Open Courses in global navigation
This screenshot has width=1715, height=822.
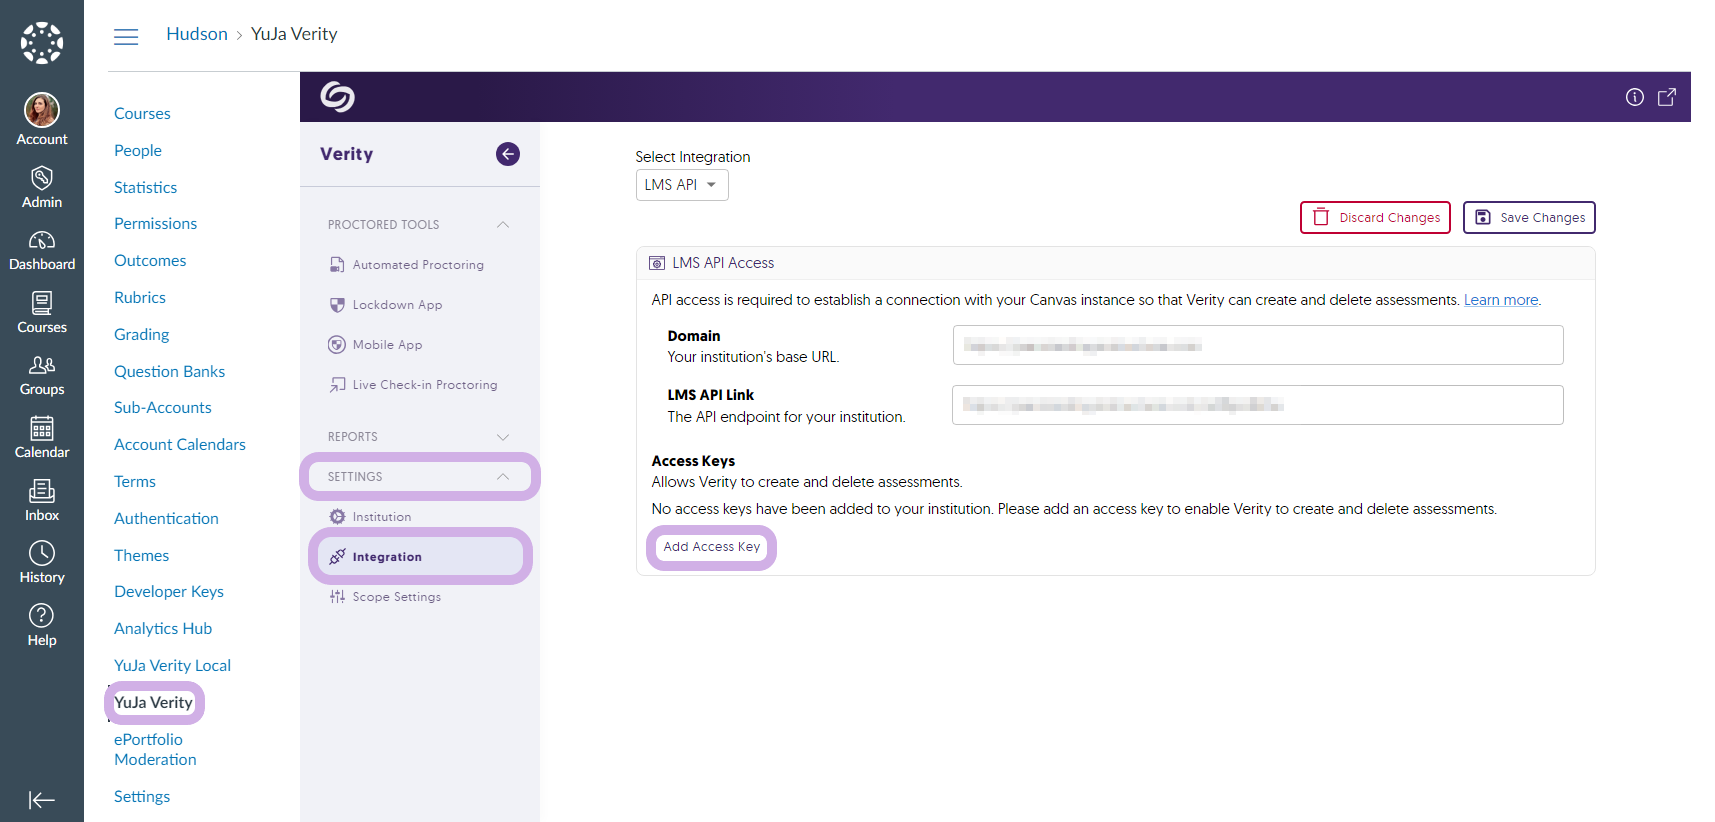tap(42, 313)
